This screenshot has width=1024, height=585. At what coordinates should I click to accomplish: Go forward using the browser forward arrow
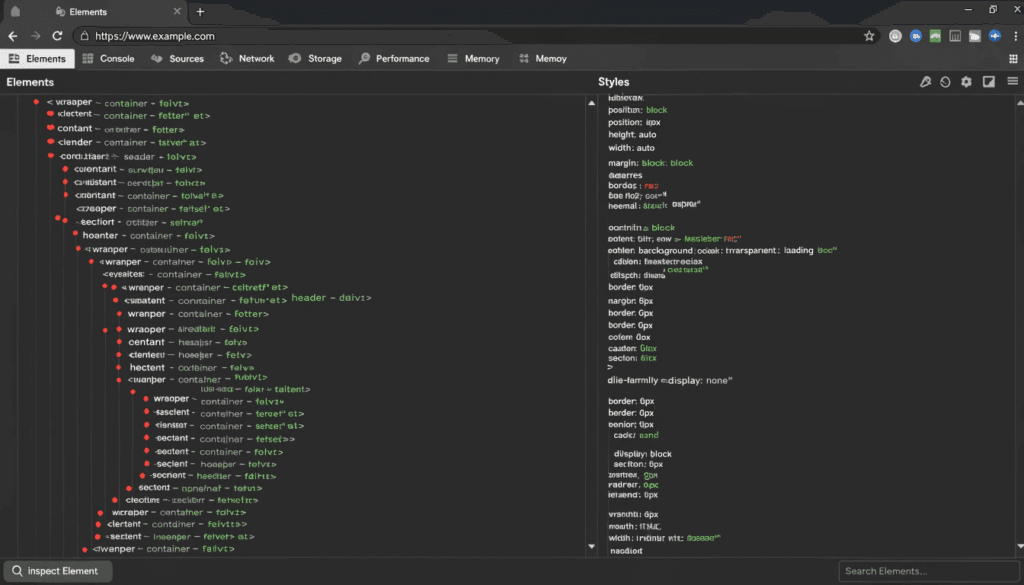[x=35, y=36]
